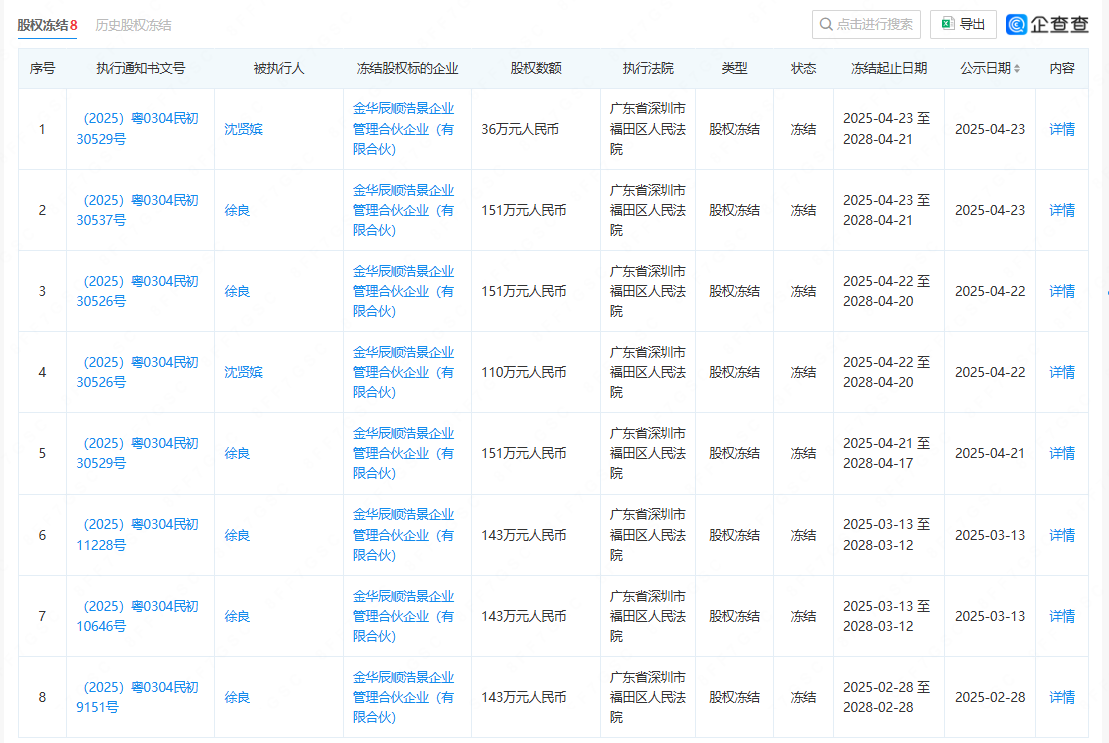This screenshot has width=1109, height=743.
Task: Click the 导出 button label
Action: pyautogui.click(x=972, y=25)
